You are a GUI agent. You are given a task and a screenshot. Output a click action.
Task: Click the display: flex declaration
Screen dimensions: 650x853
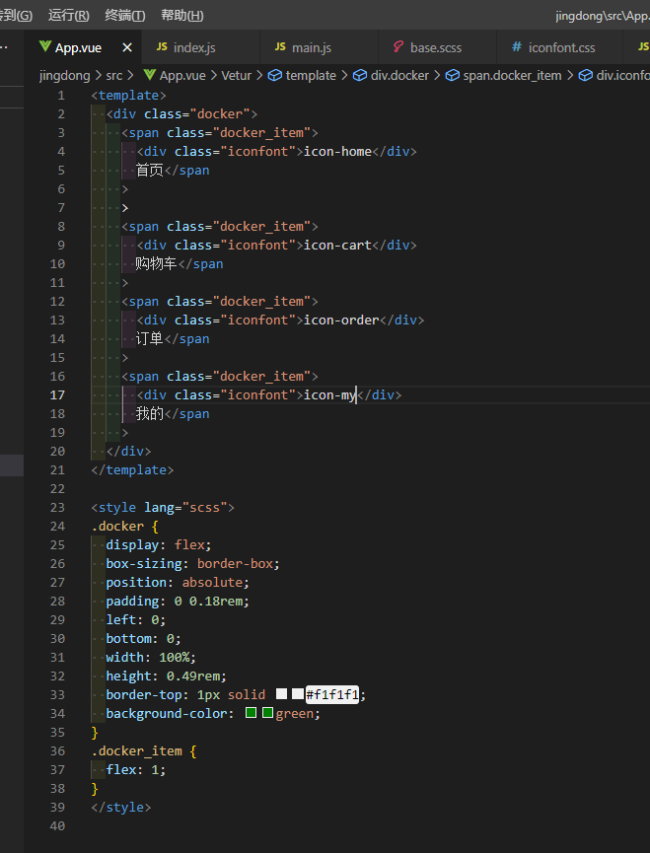tap(159, 545)
